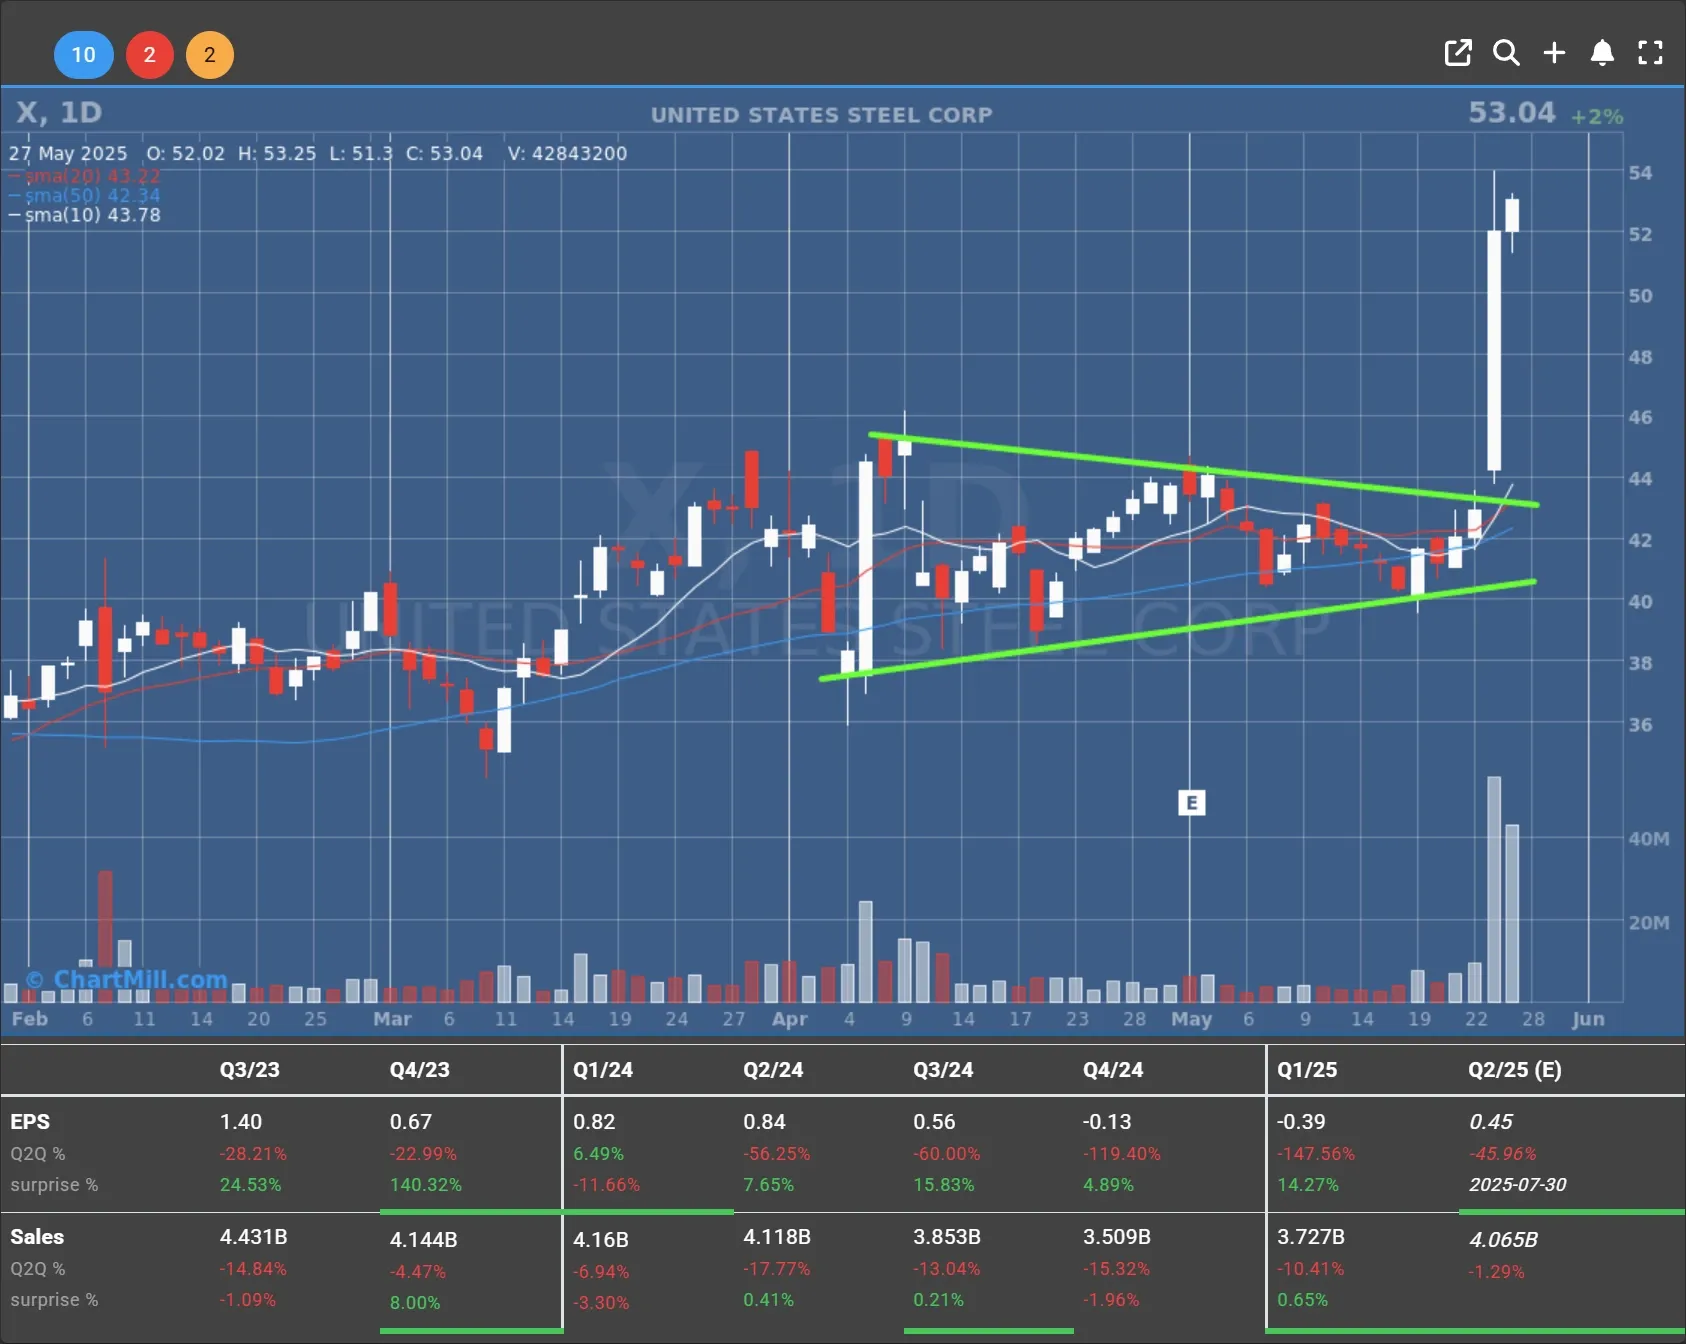
Task: Click the earnings E marker on chart
Action: pyautogui.click(x=1191, y=802)
